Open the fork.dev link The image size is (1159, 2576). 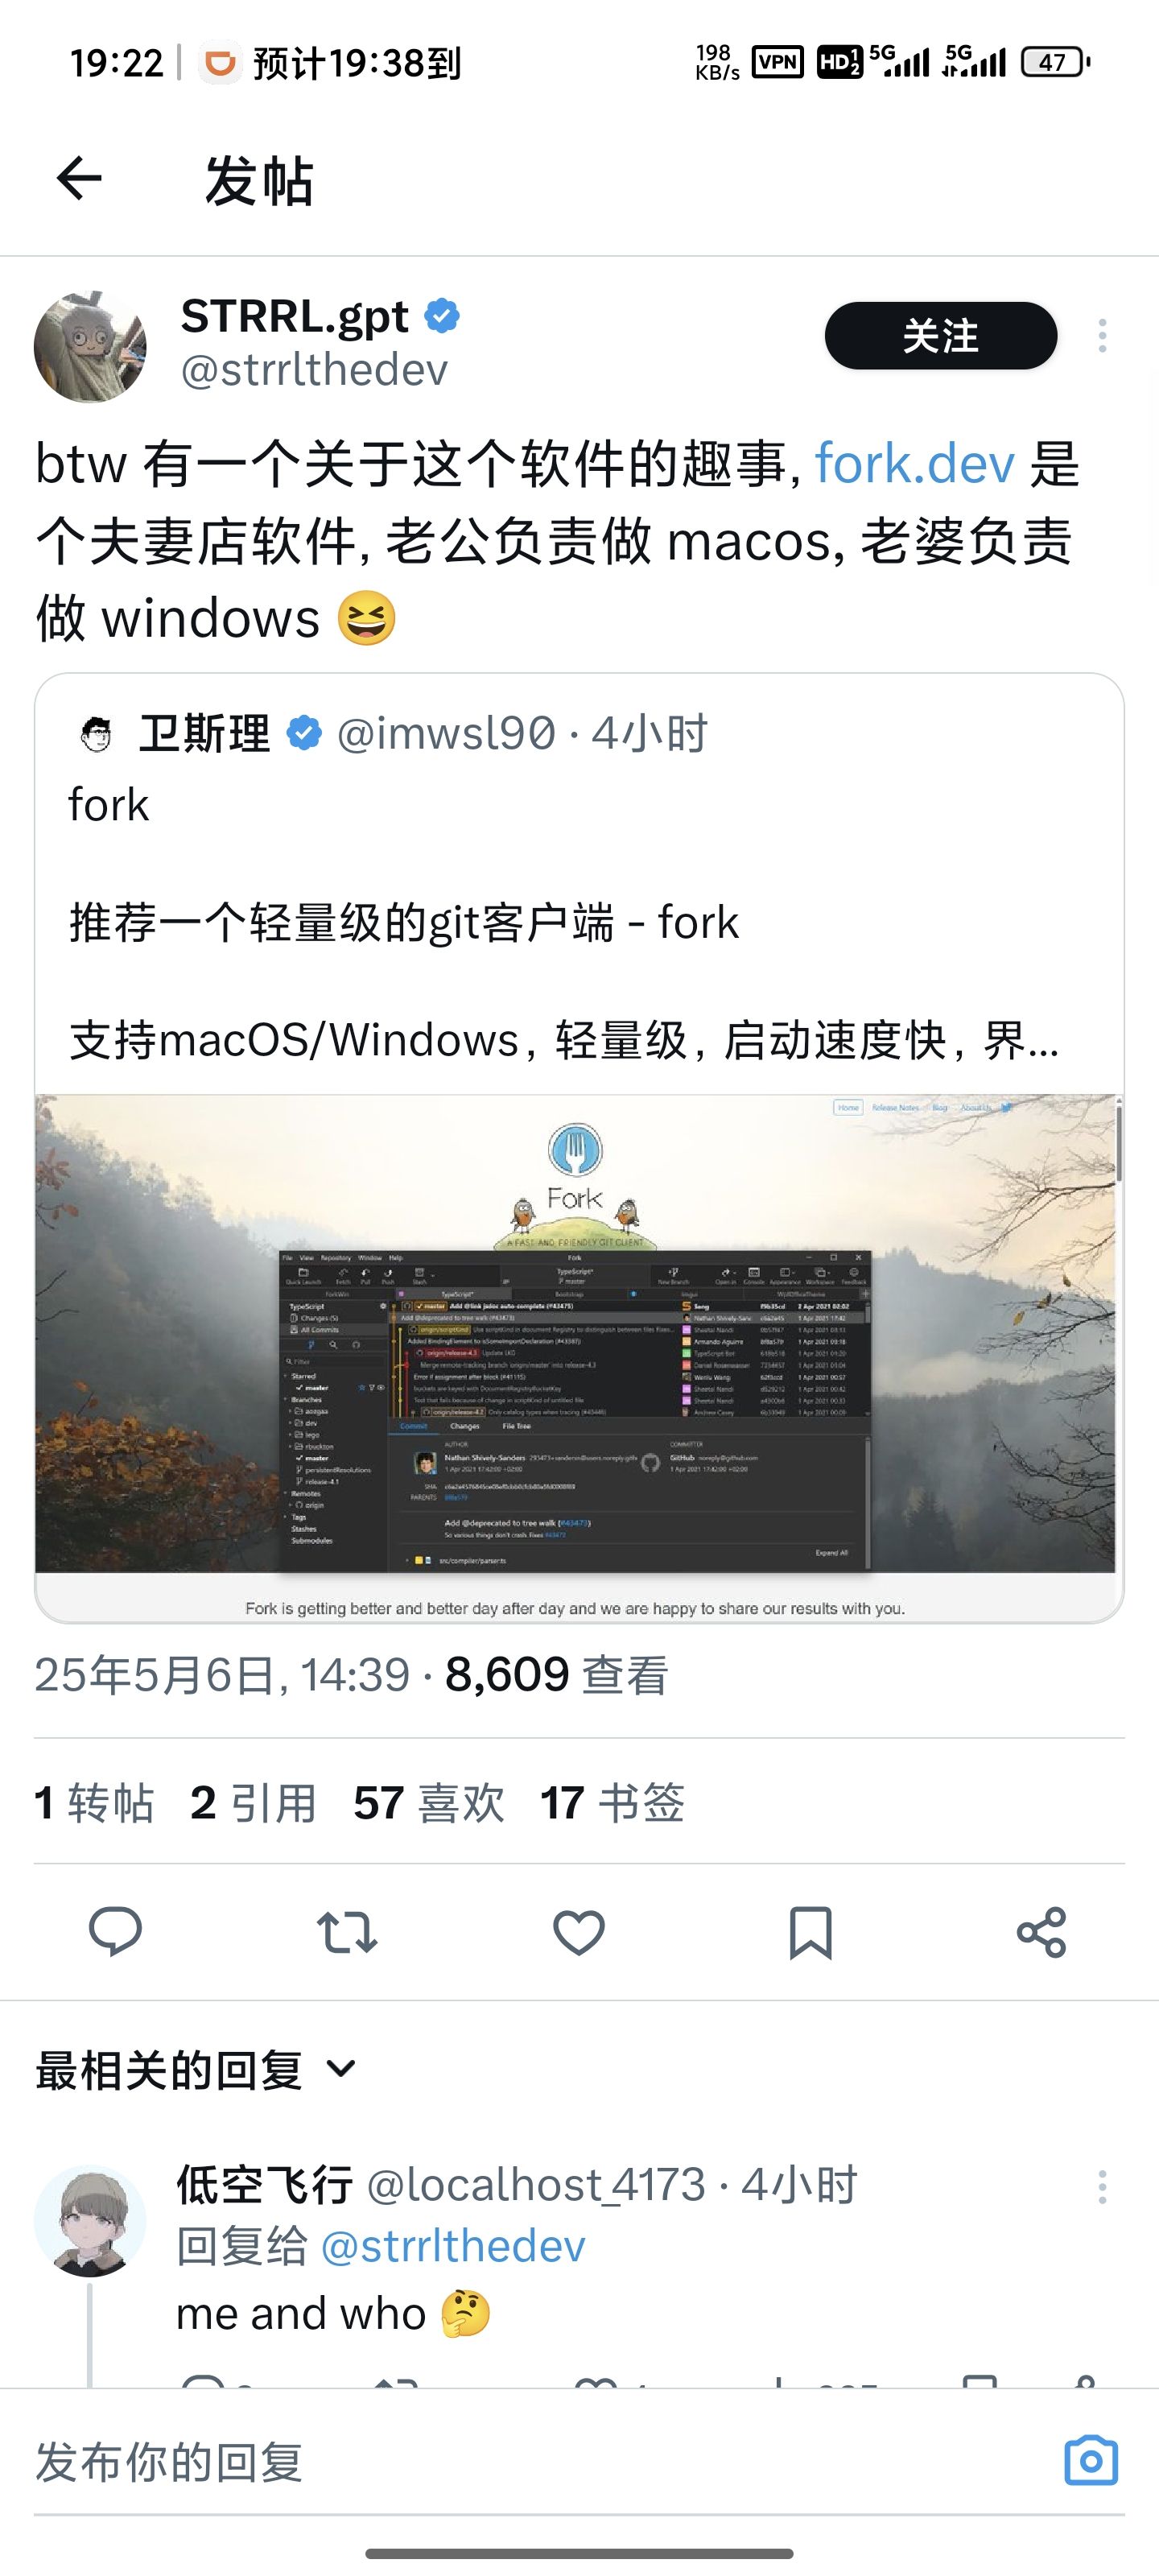coord(915,465)
